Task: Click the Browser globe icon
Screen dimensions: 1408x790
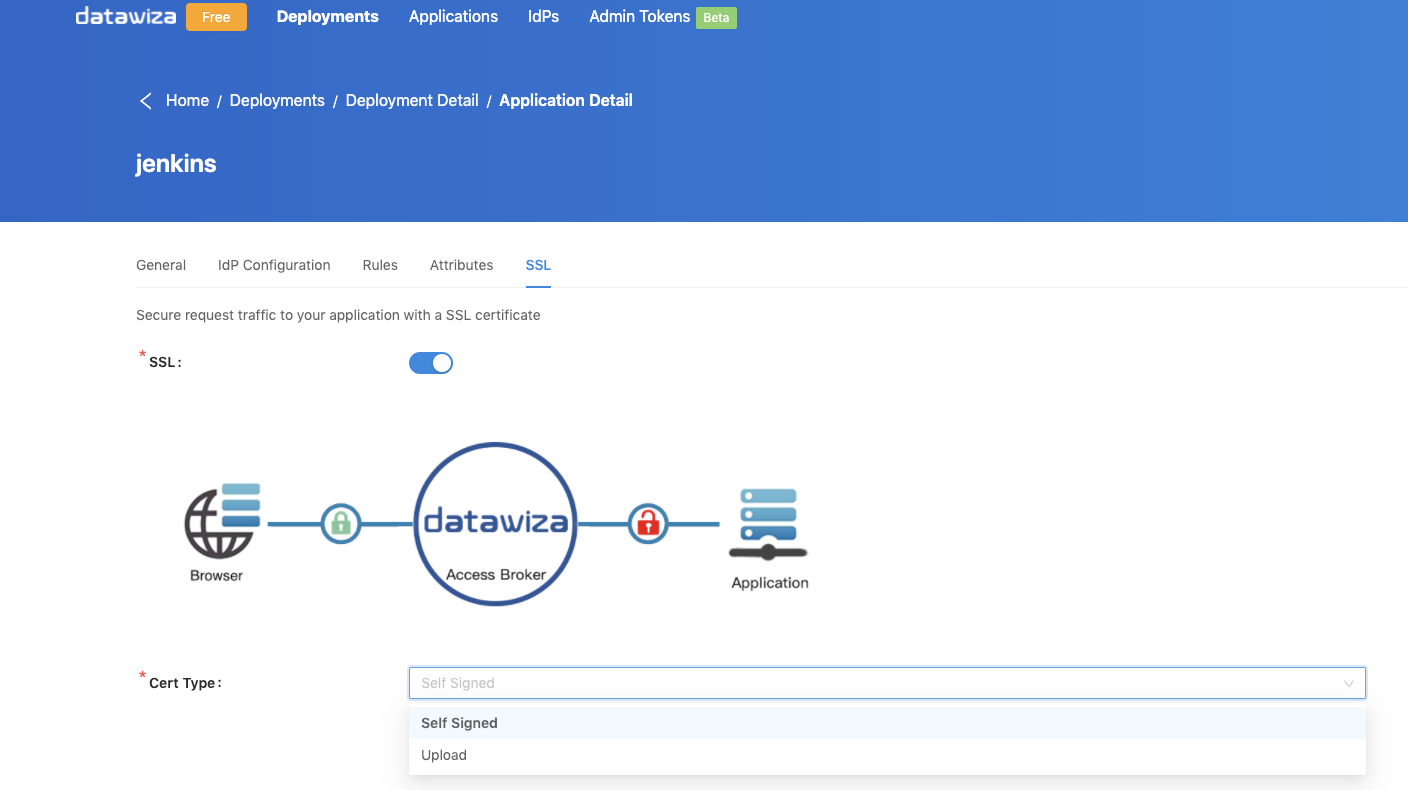Action: coord(222,521)
